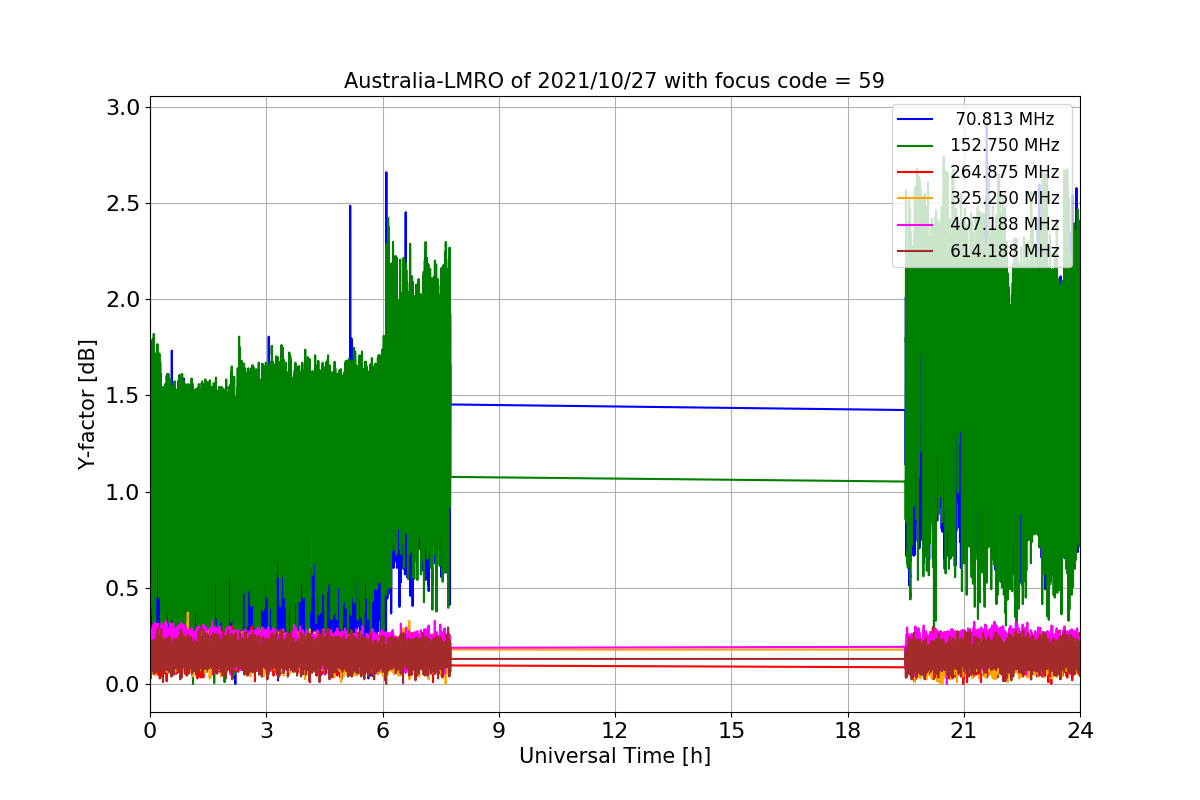Click the y-axis tick label 0.0
This screenshot has height=800, width=1200.
123,685
